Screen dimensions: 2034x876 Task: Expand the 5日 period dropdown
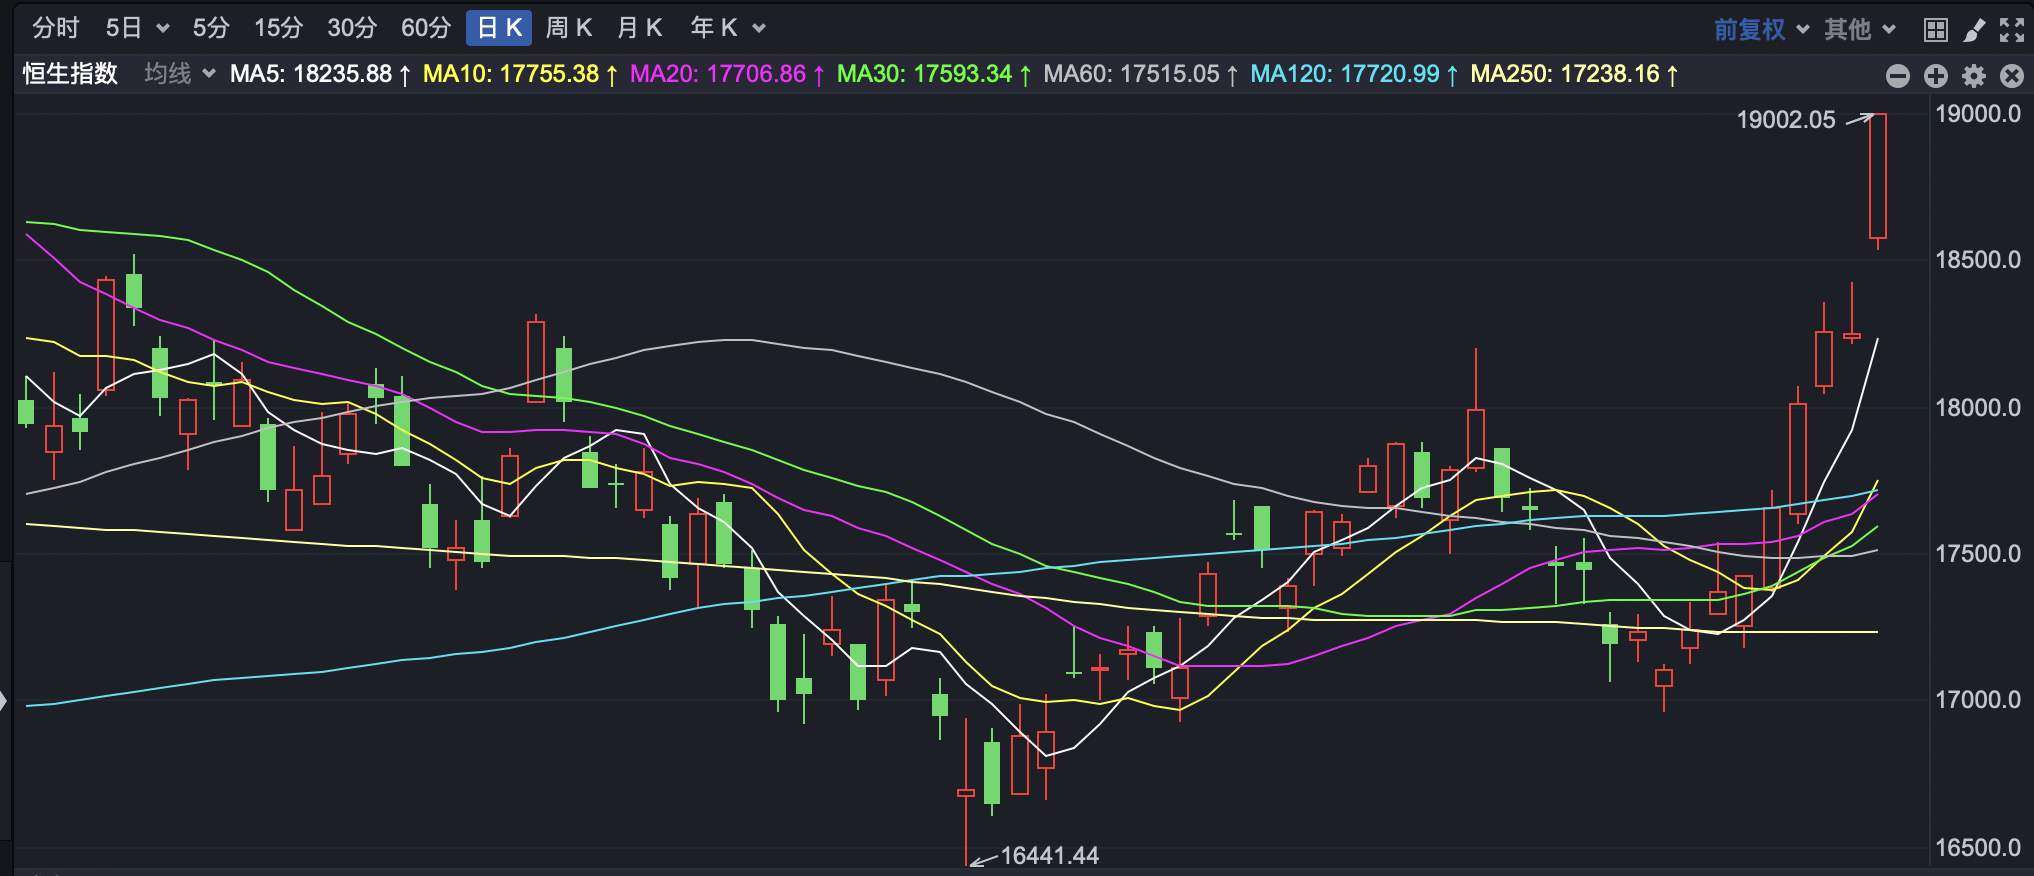(x=162, y=28)
